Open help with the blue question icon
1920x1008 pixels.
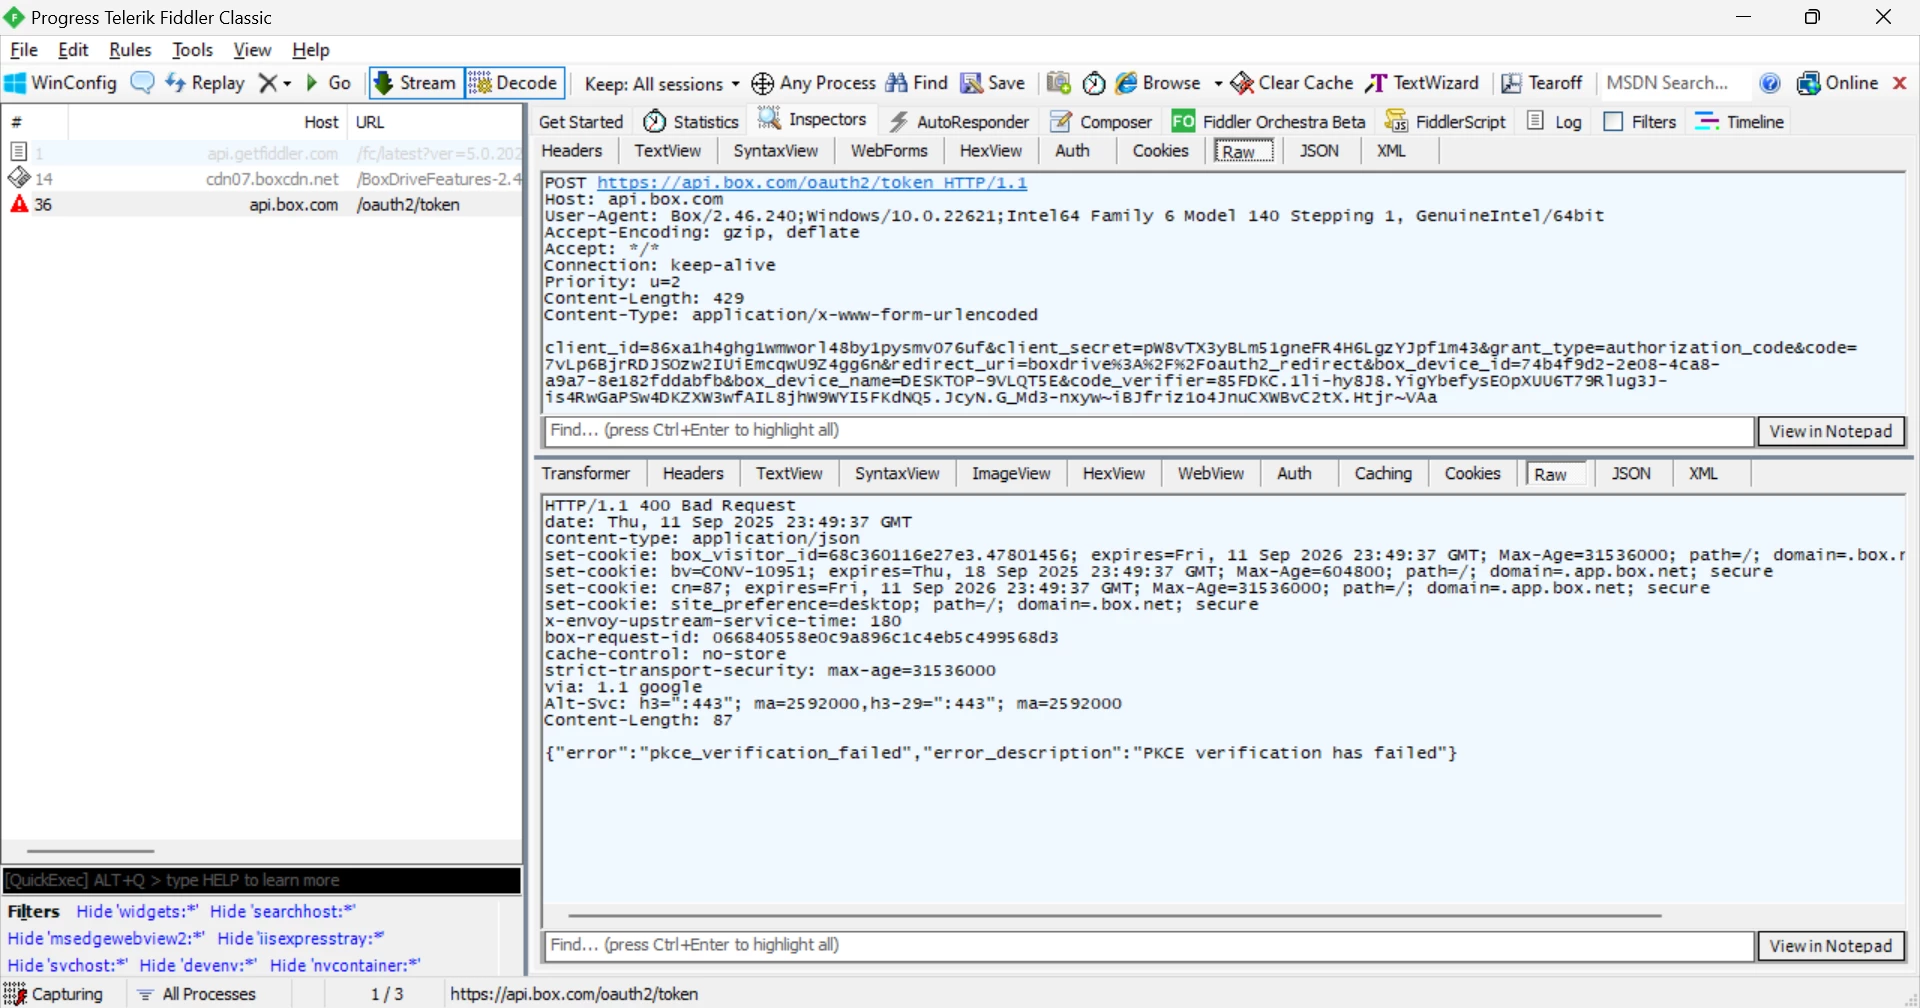click(1770, 83)
